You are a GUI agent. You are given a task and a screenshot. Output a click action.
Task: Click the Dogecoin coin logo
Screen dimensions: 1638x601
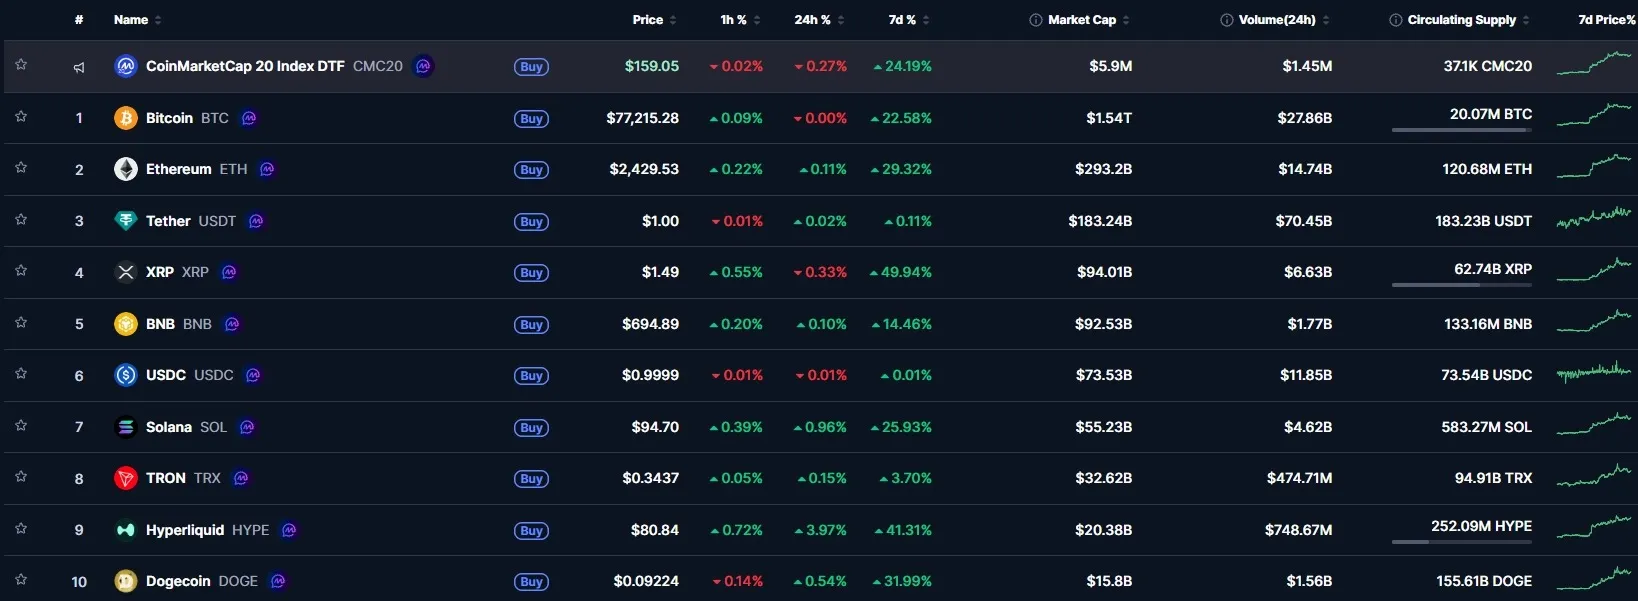(125, 581)
